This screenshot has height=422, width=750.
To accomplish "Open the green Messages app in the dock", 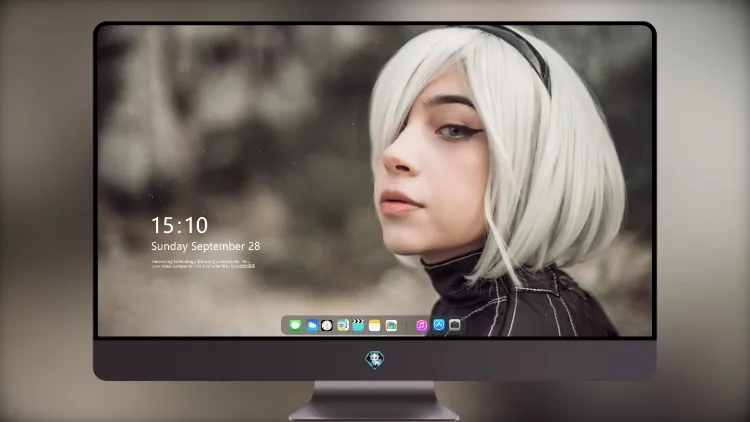I will pos(295,325).
